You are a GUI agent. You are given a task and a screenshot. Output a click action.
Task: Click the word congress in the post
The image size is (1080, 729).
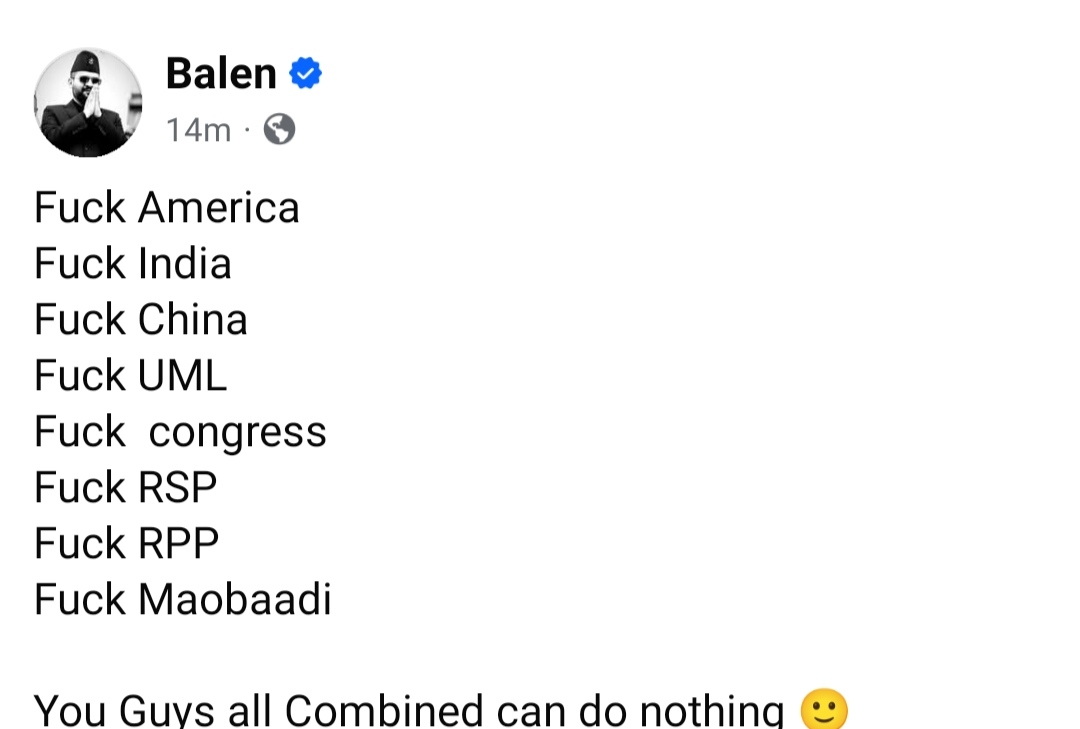click(238, 432)
